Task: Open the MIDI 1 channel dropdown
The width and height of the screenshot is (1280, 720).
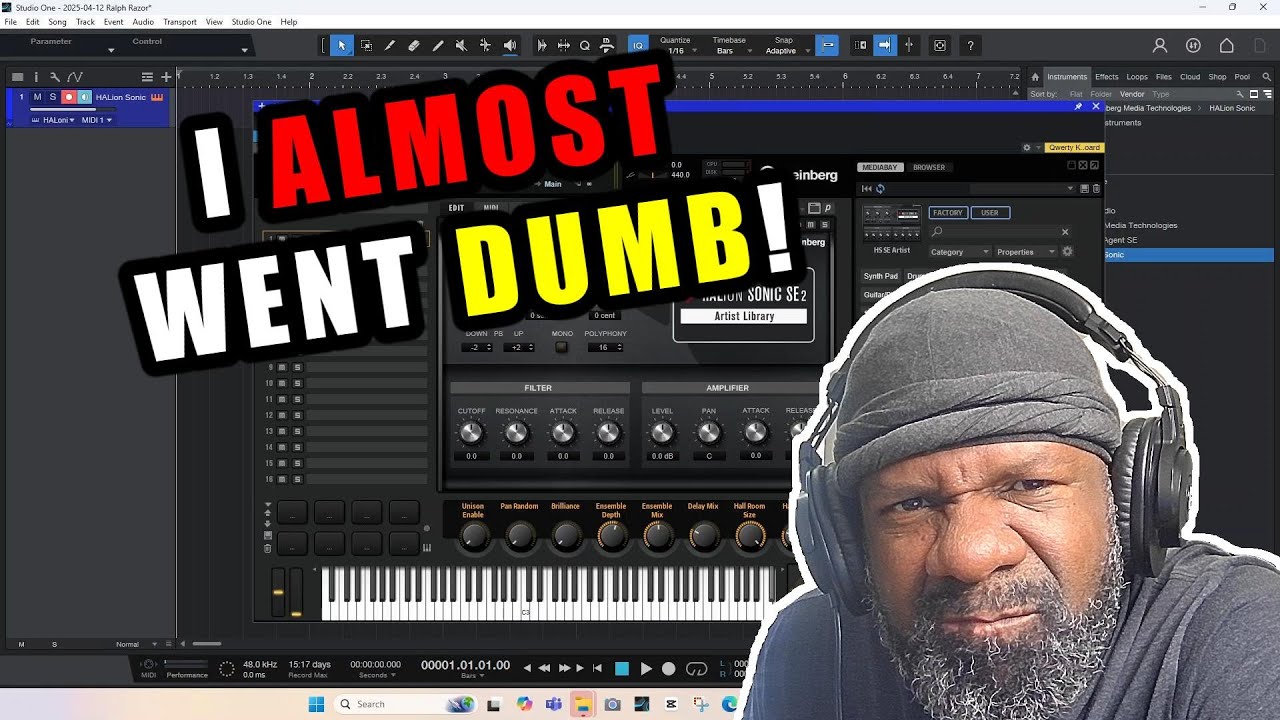Action: pos(96,120)
